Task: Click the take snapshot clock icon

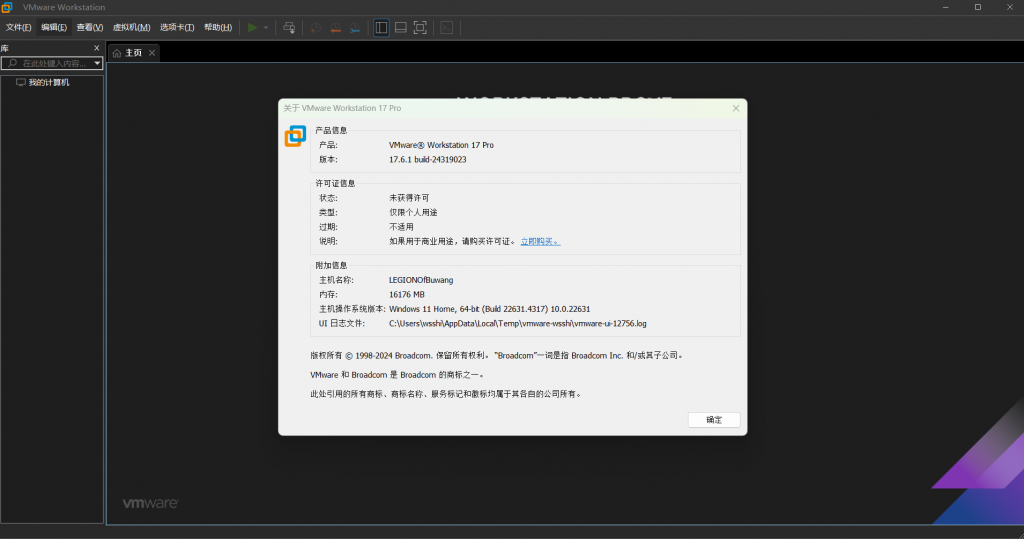Action: tap(315, 27)
